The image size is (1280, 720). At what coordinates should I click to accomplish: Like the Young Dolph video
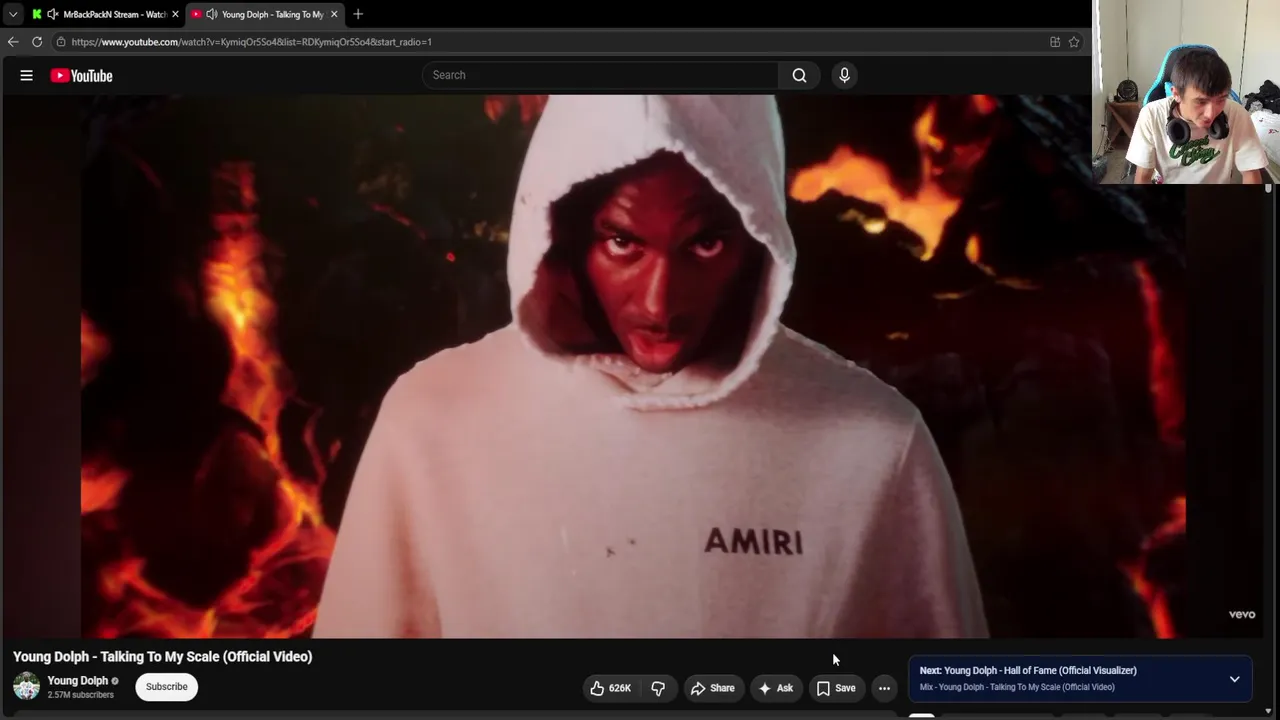610,688
